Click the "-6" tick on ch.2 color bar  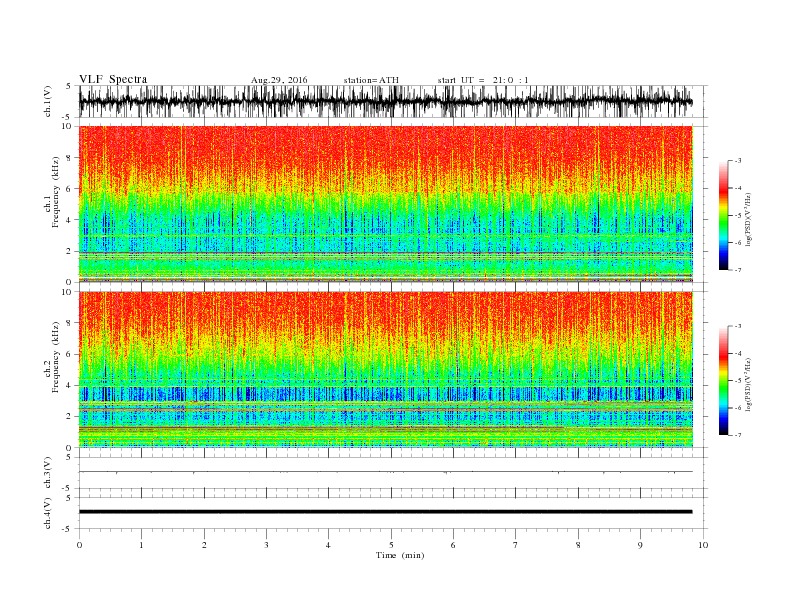737,408
